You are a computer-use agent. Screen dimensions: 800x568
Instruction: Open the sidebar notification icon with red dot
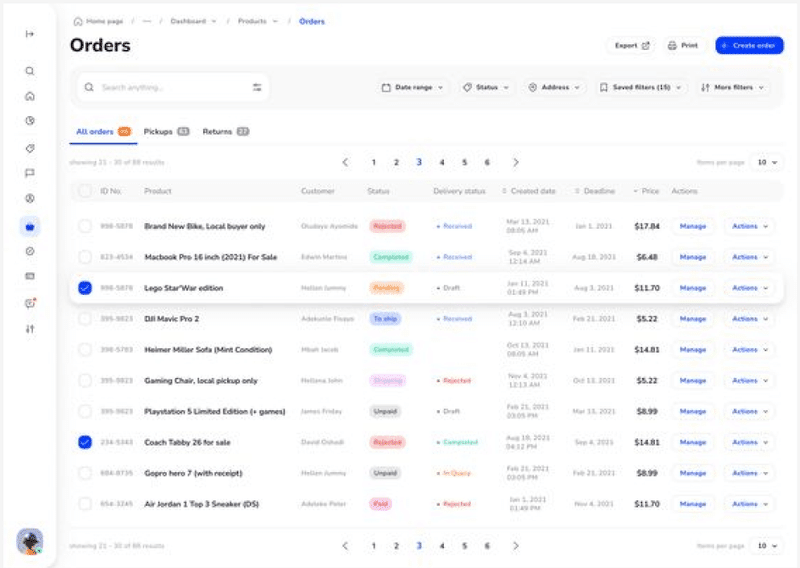30,303
